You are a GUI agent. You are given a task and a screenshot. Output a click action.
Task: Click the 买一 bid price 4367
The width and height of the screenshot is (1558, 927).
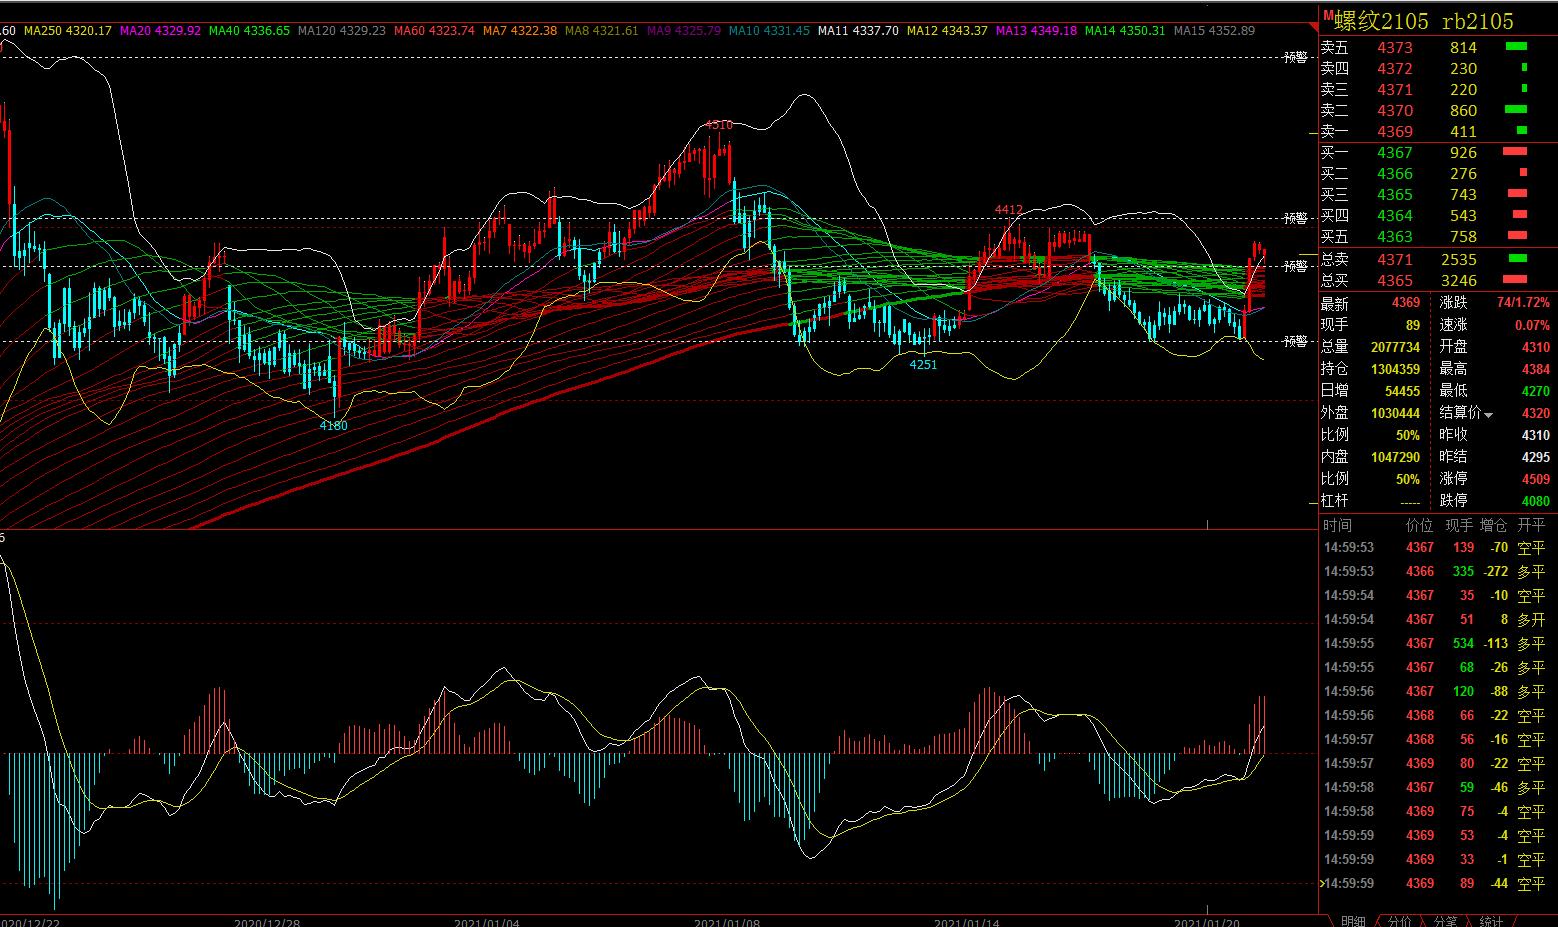click(1394, 152)
